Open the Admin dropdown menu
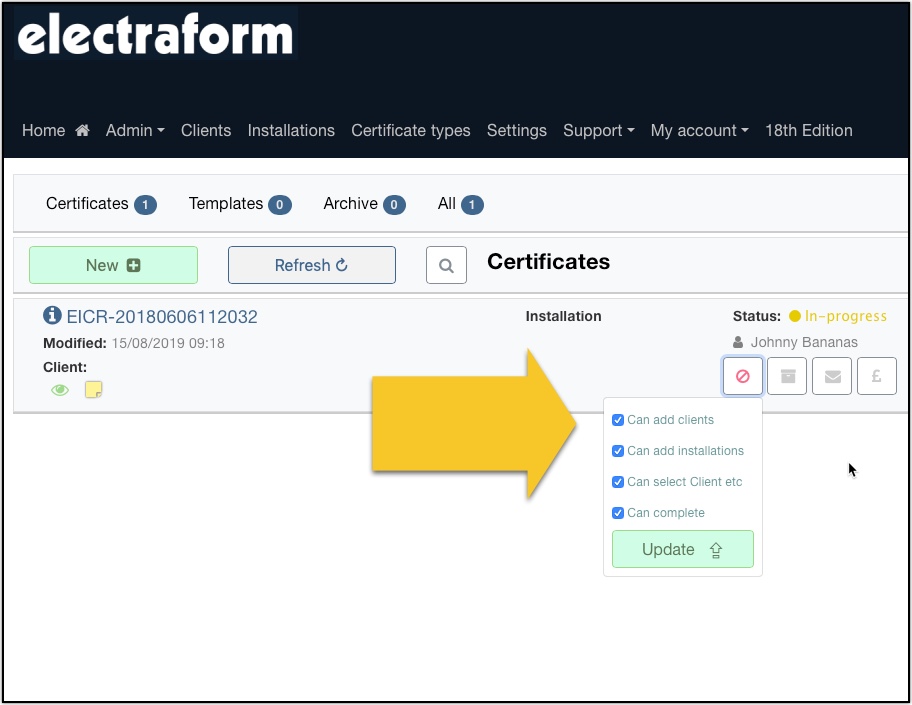The height and width of the screenshot is (705, 912). 135,130
